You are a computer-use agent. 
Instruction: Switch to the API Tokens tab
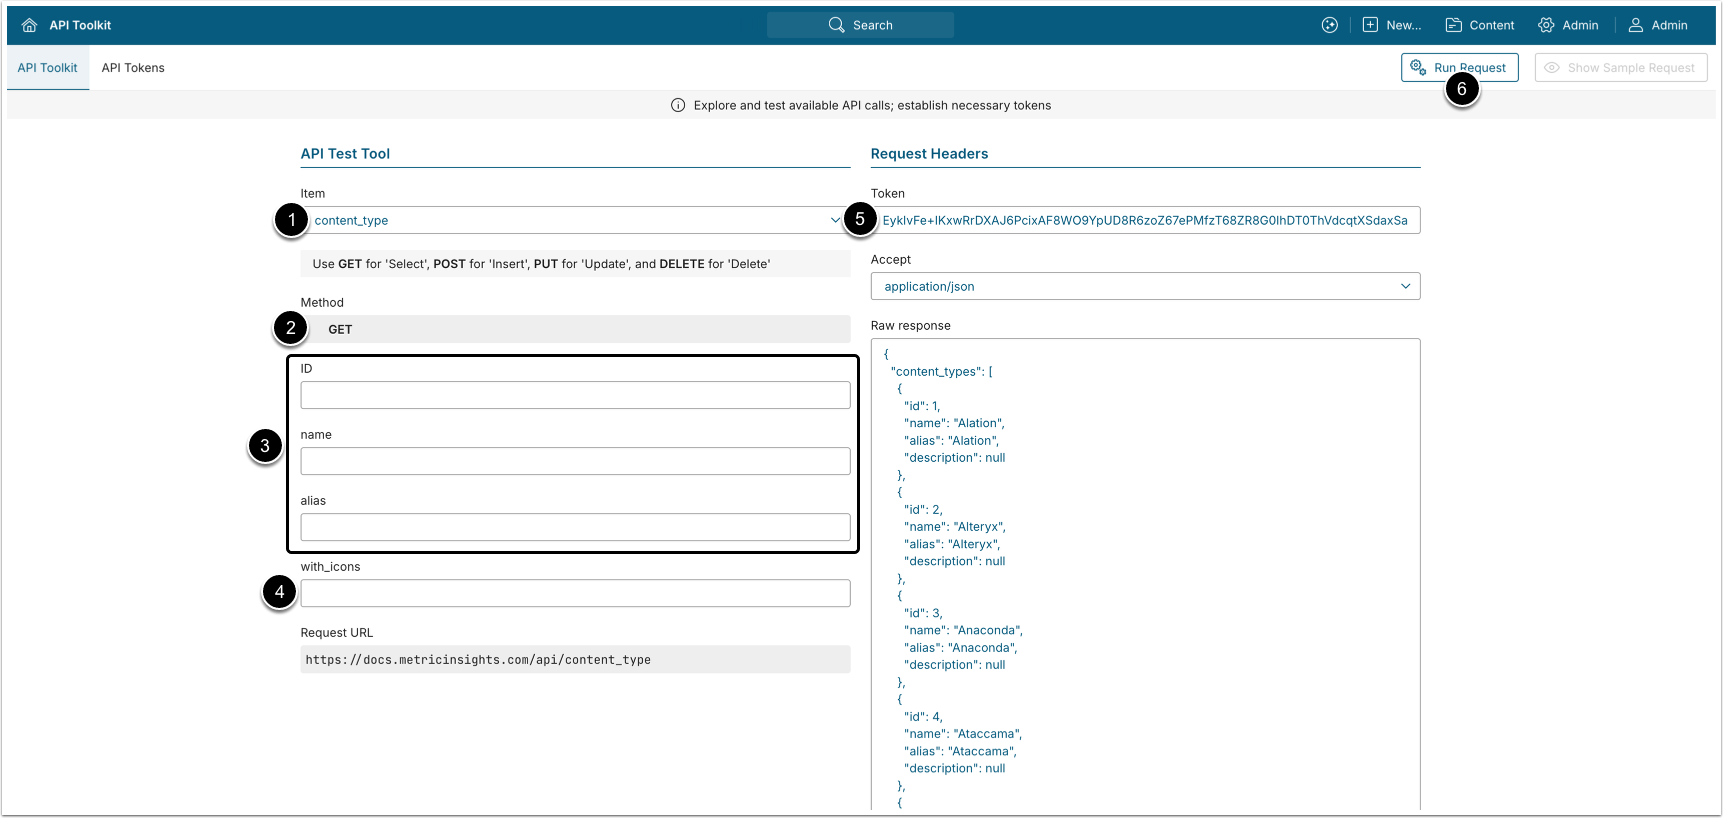133,68
